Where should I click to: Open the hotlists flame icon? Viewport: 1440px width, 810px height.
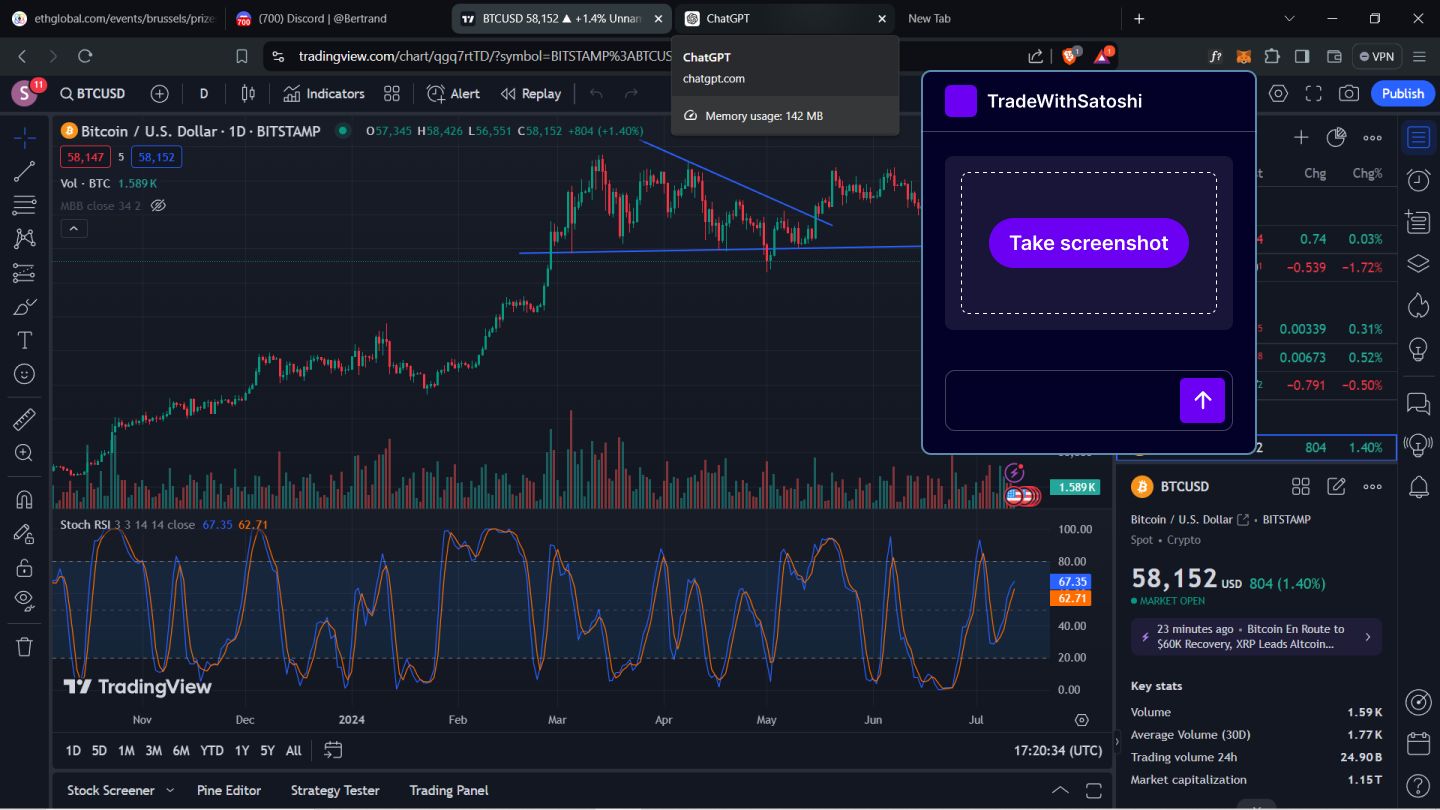[1418, 305]
